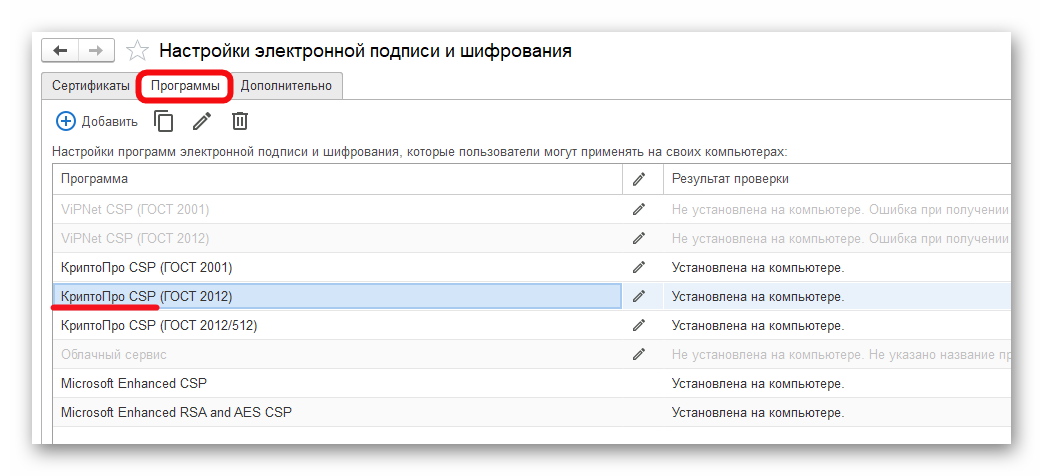Open the Дополнительно tab
The width and height of the screenshot is (1043, 476).
pyautogui.click(x=287, y=86)
